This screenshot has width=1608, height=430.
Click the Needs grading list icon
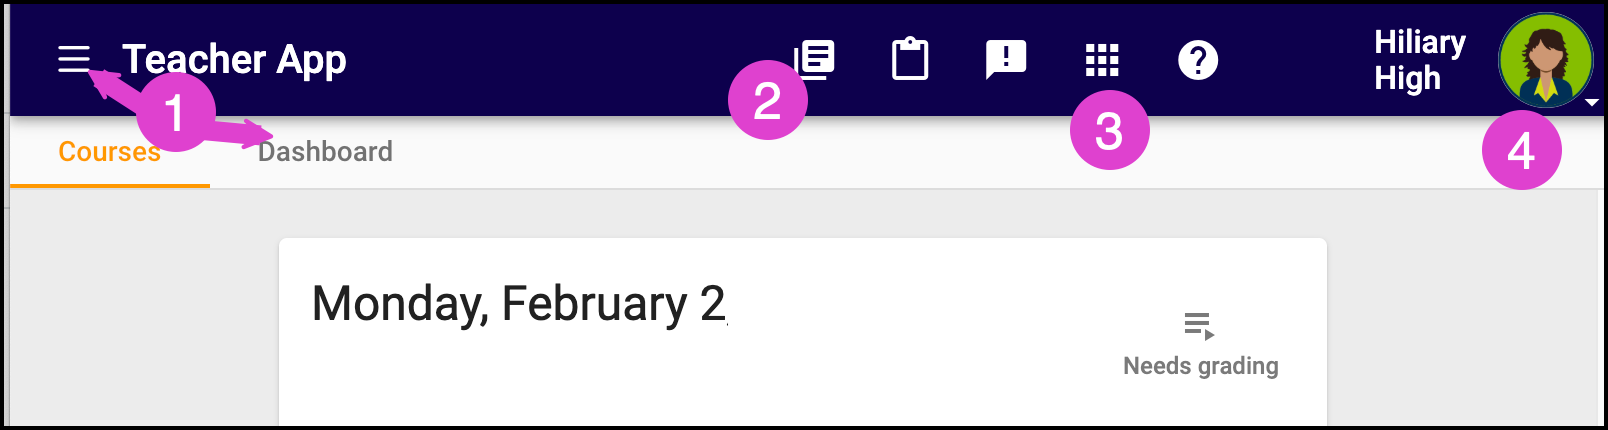pyautogui.click(x=1198, y=326)
